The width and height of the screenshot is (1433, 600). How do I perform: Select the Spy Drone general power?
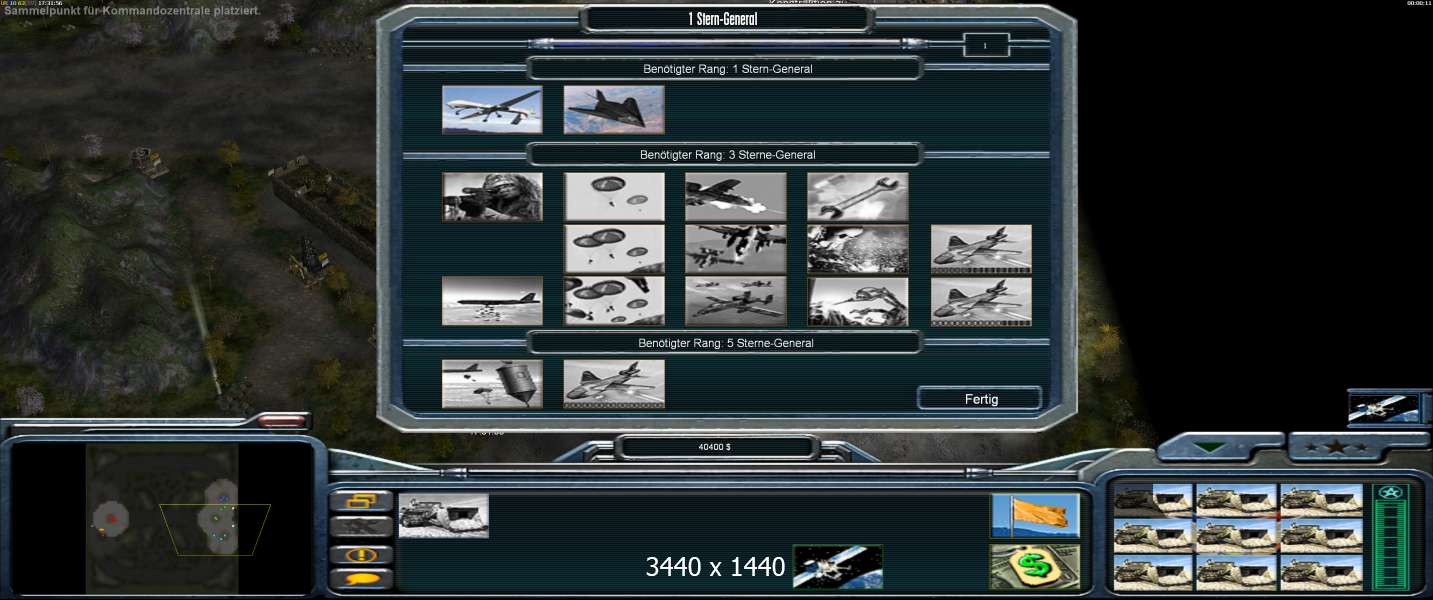click(492, 109)
